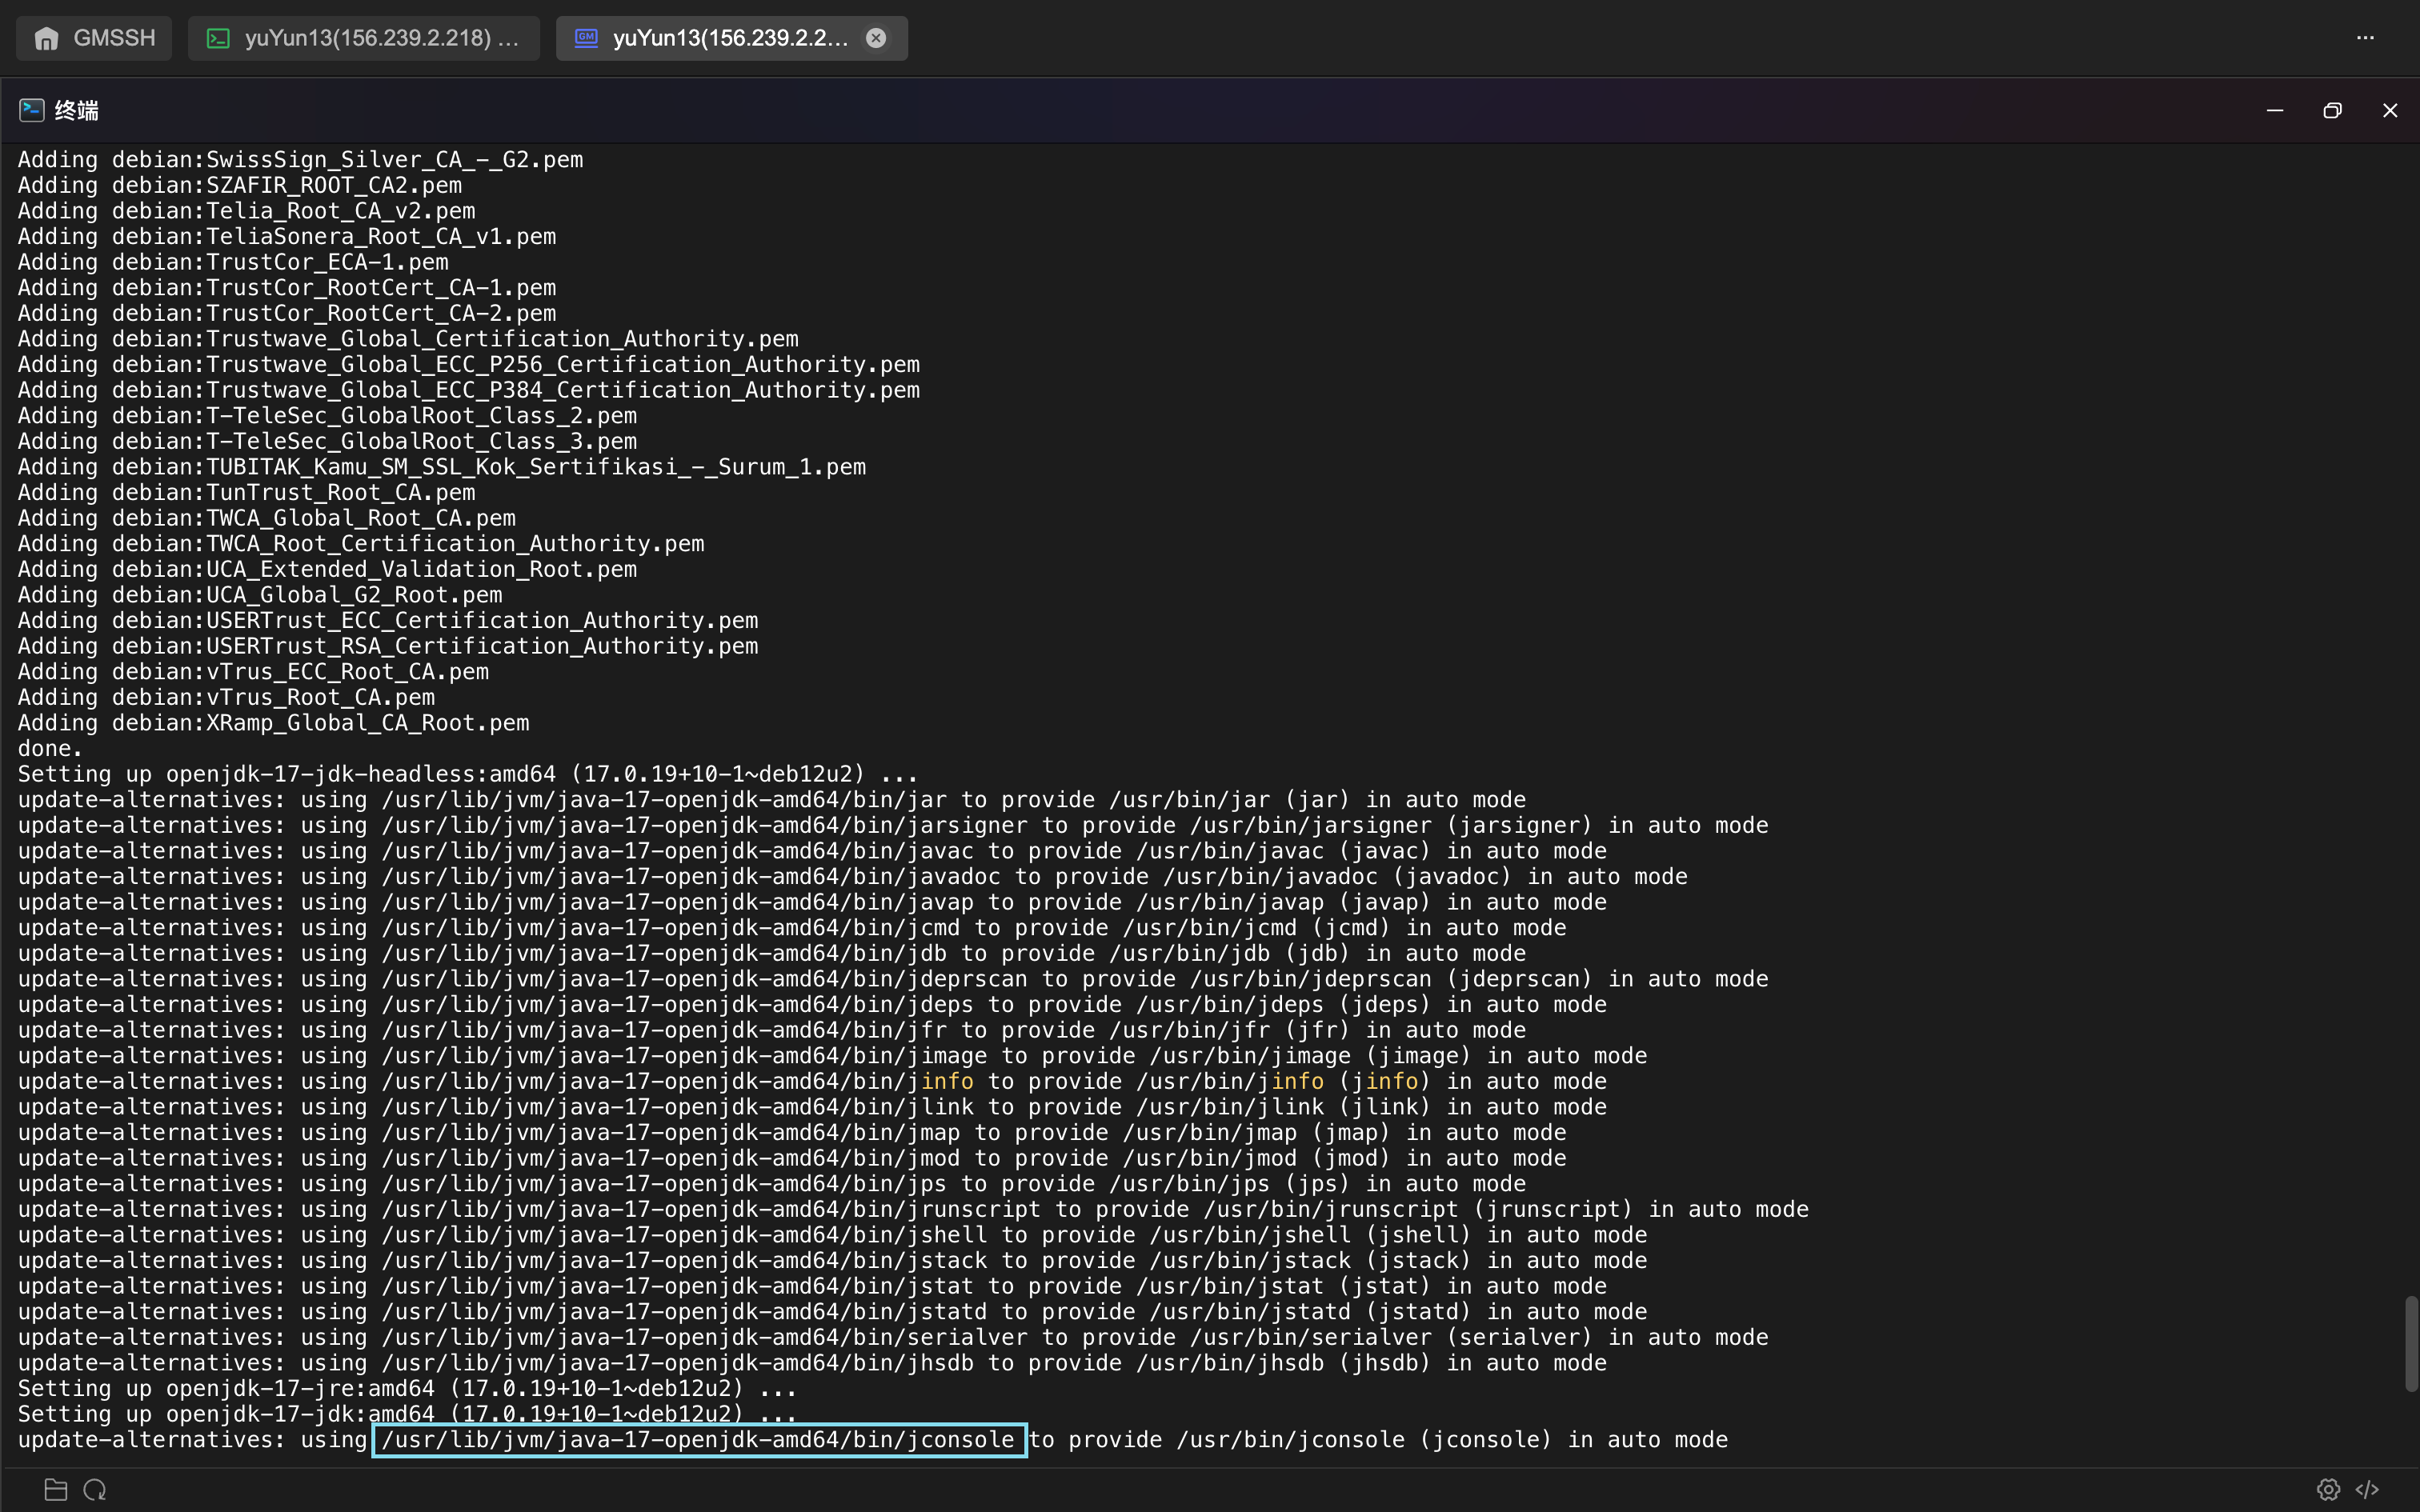Open terminal settings gear icon
Image resolution: width=2420 pixels, height=1512 pixels.
(2328, 1490)
